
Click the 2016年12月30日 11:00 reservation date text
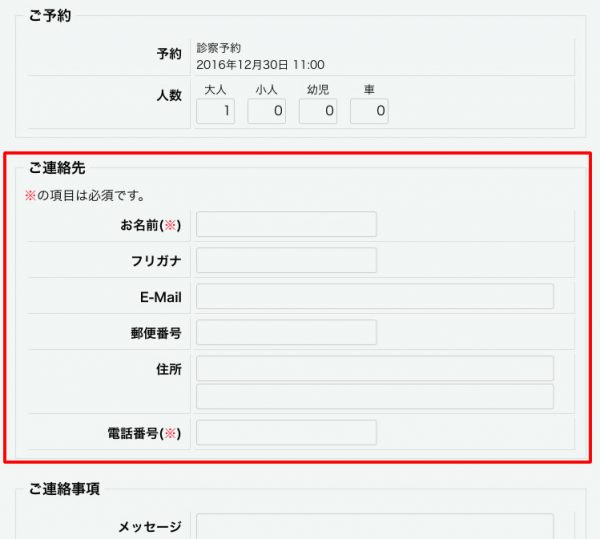(x=261, y=65)
